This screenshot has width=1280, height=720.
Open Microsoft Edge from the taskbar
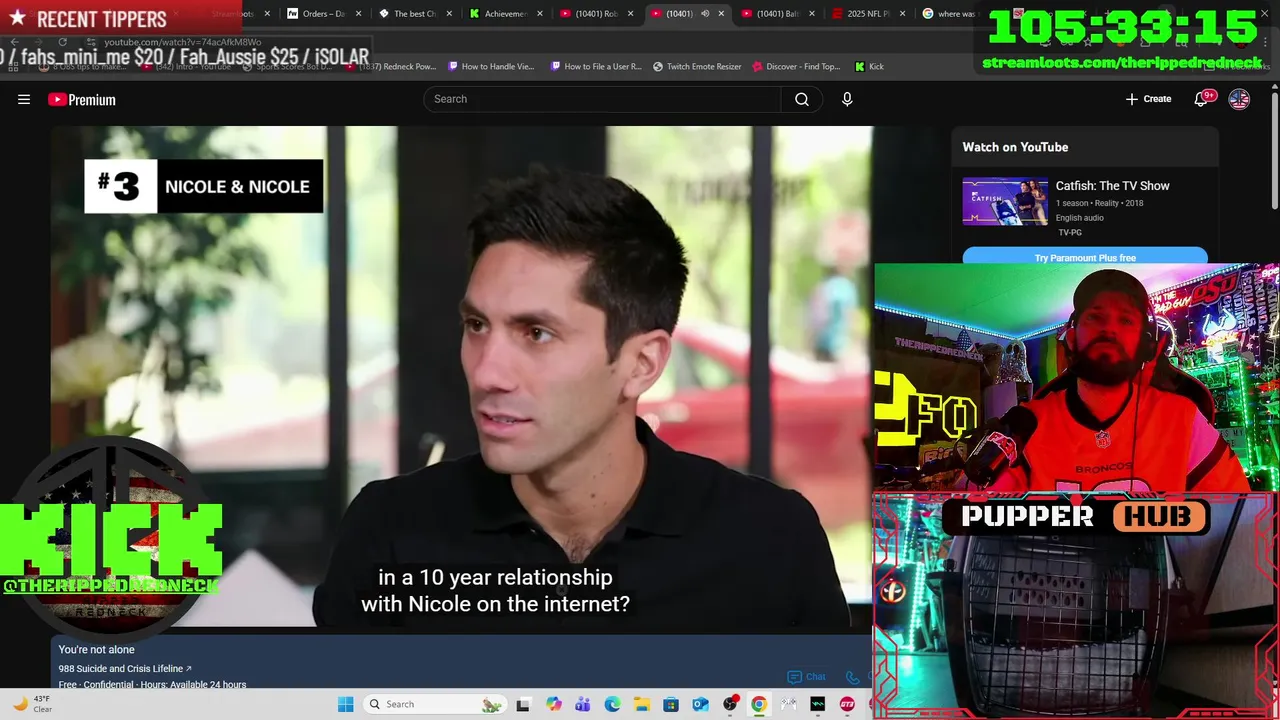pyautogui.click(x=612, y=704)
